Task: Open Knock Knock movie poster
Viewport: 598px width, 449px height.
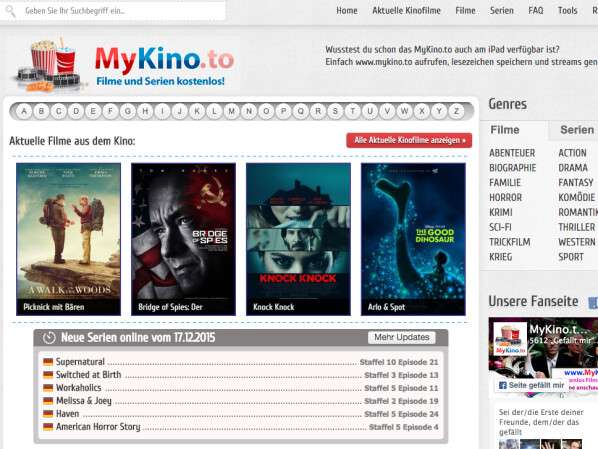Action: [x=298, y=239]
